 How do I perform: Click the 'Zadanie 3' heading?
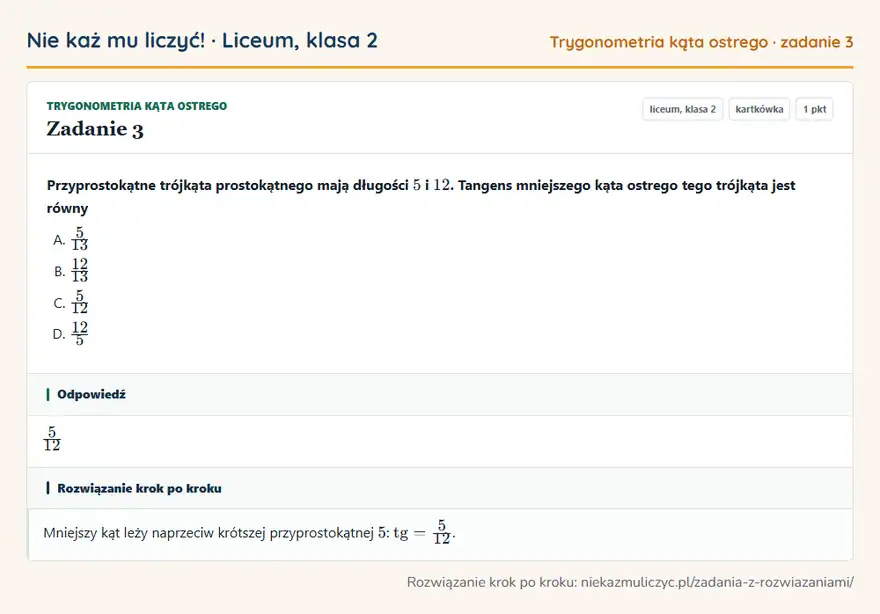(x=95, y=129)
